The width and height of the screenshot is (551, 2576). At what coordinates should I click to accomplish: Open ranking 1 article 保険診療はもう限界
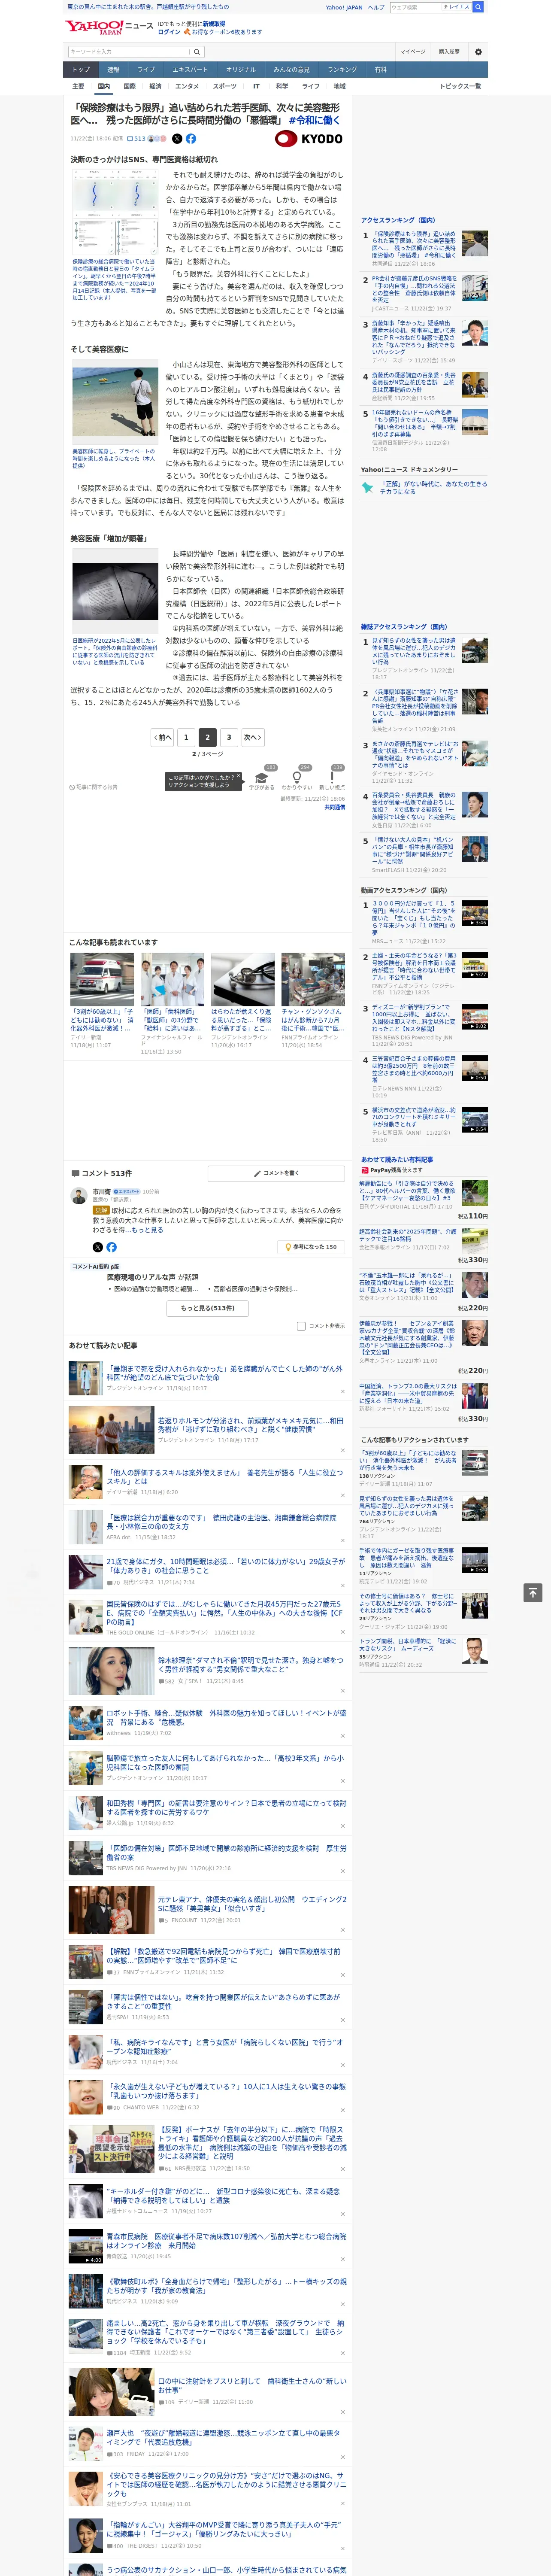414,245
